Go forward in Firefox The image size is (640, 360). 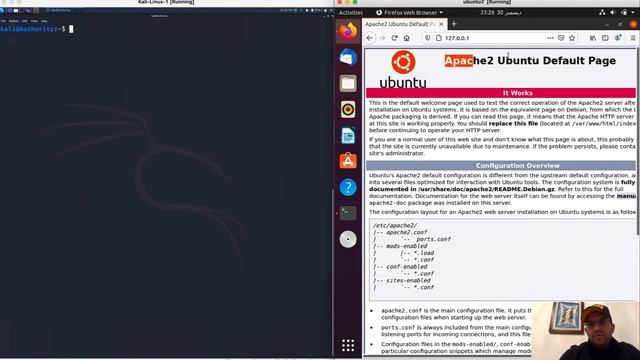(382, 38)
